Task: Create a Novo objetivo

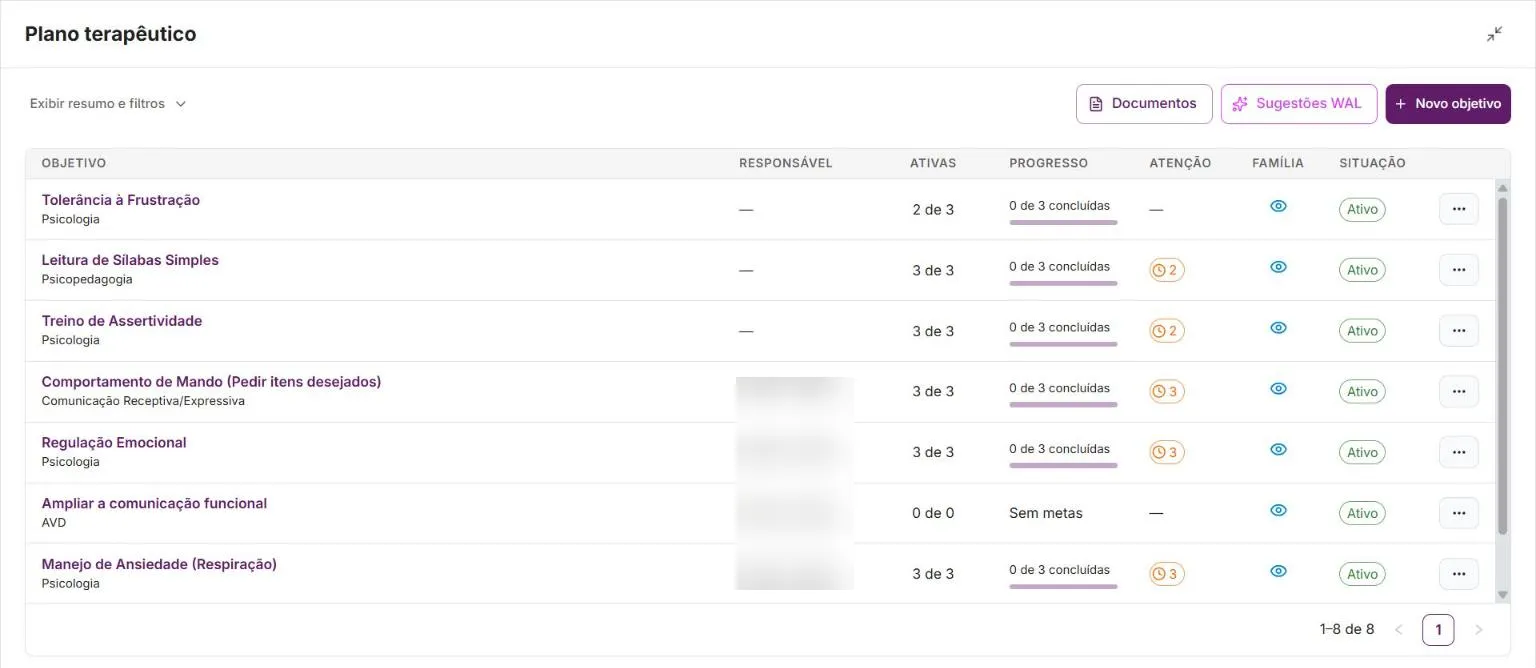Action: click(1448, 104)
